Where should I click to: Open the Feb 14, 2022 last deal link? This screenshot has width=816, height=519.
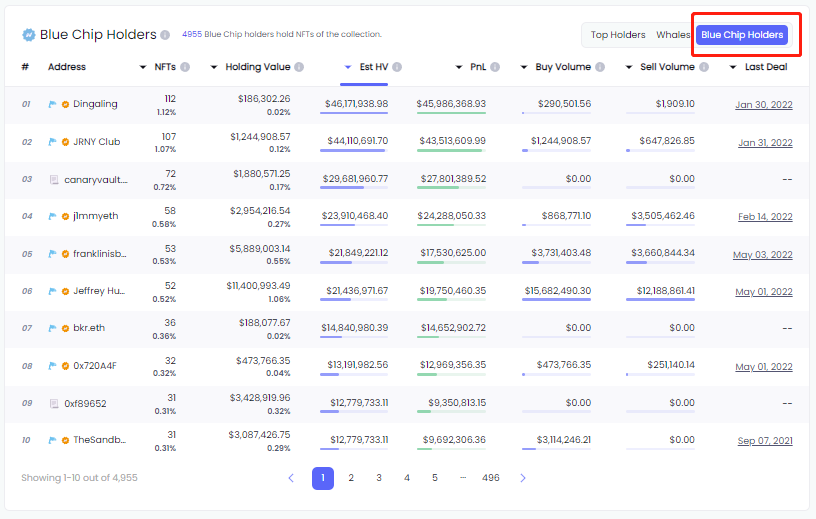tap(765, 217)
